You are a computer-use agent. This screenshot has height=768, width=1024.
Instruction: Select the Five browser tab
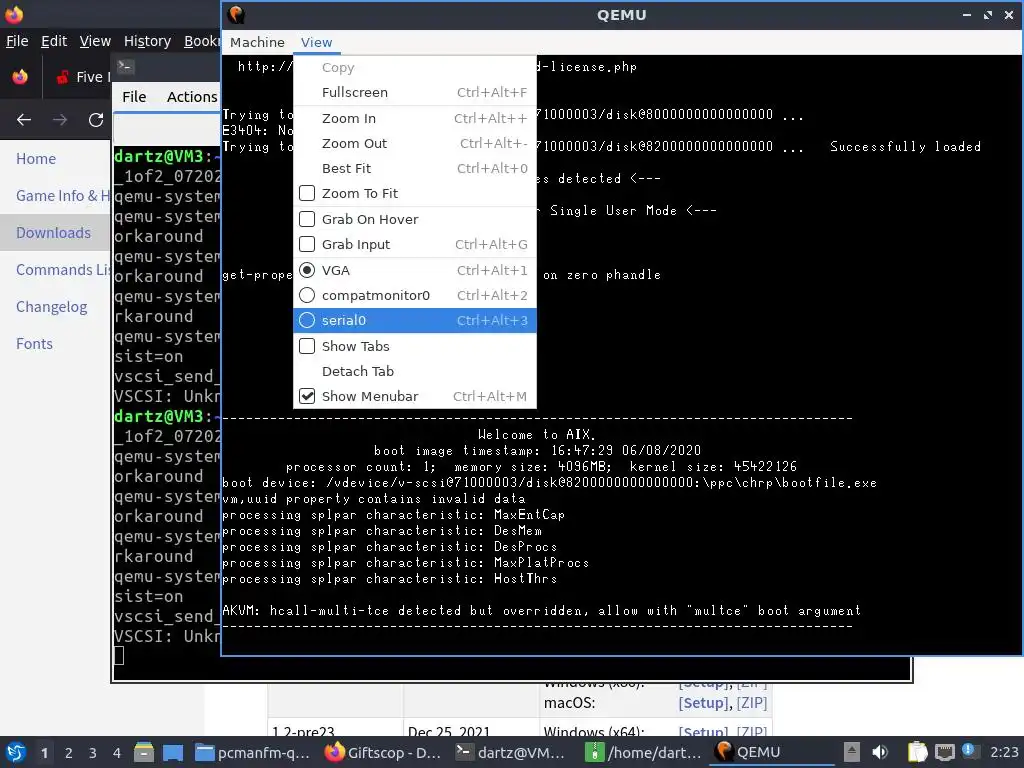click(82, 77)
